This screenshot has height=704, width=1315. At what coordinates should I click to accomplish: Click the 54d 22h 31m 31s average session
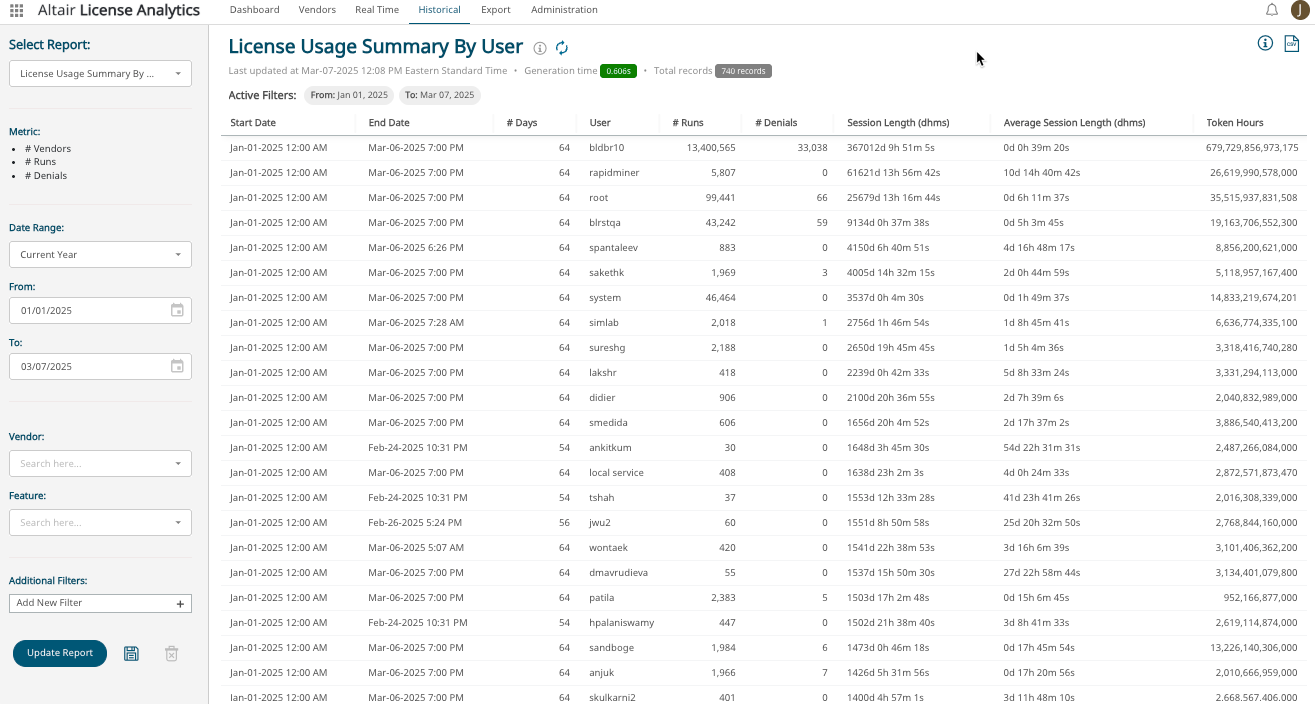1042,448
